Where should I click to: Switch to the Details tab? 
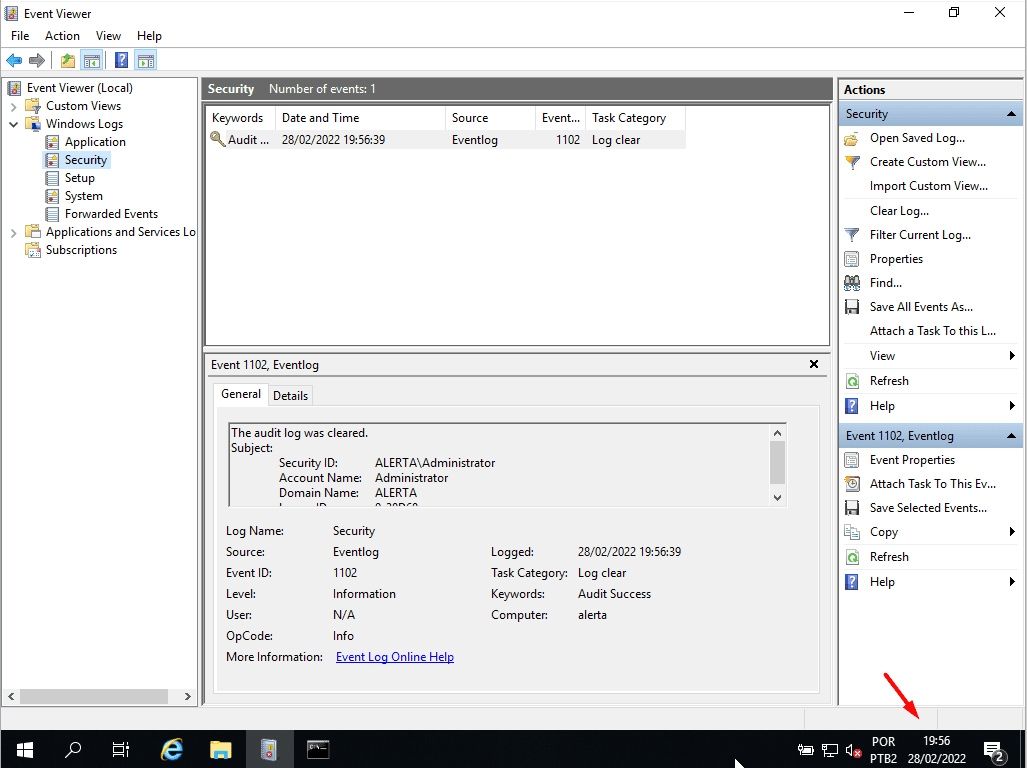(290, 395)
